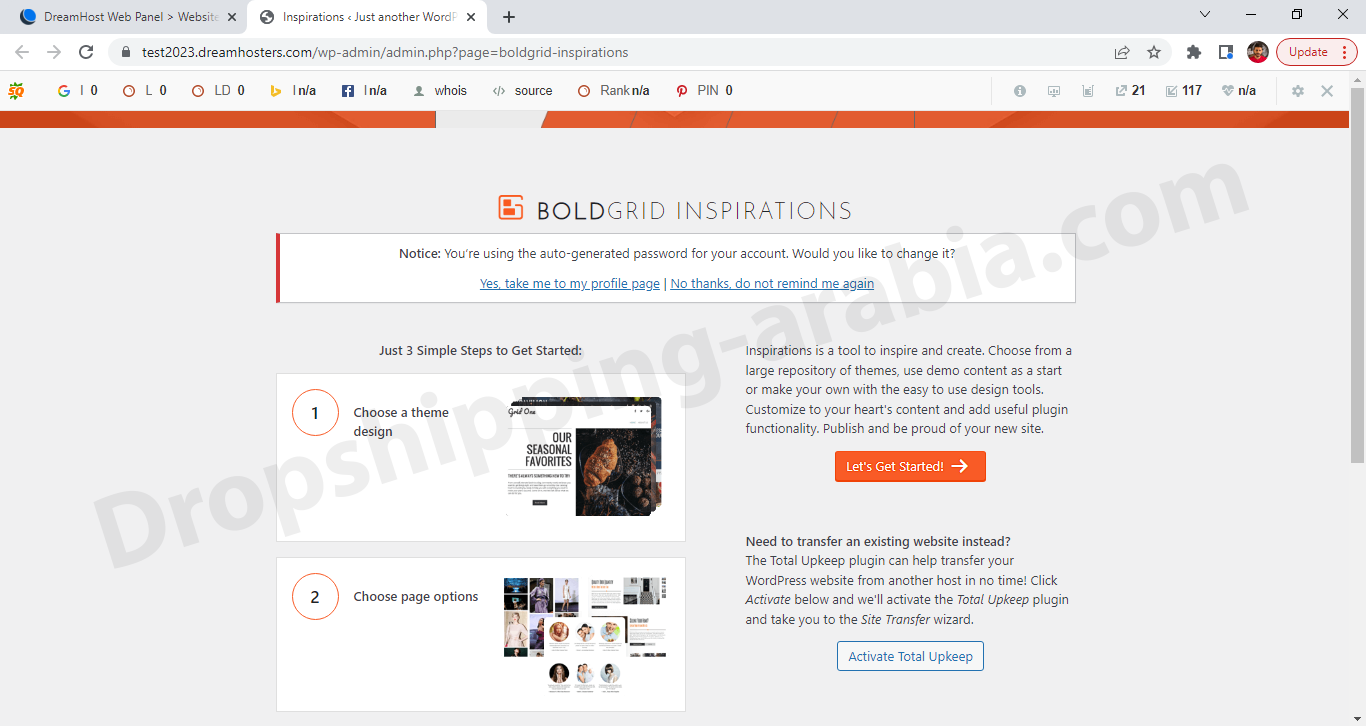This screenshot has width=1366, height=726.
Task: Share this page via address bar icon
Action: pyautogui.click(x=1122, y=52)
